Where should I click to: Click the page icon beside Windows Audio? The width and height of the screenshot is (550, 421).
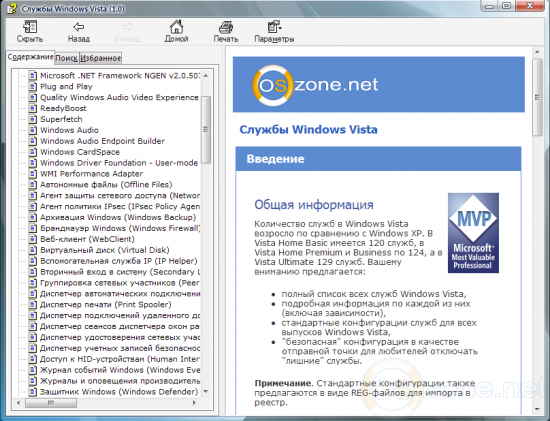coord(33,130)
